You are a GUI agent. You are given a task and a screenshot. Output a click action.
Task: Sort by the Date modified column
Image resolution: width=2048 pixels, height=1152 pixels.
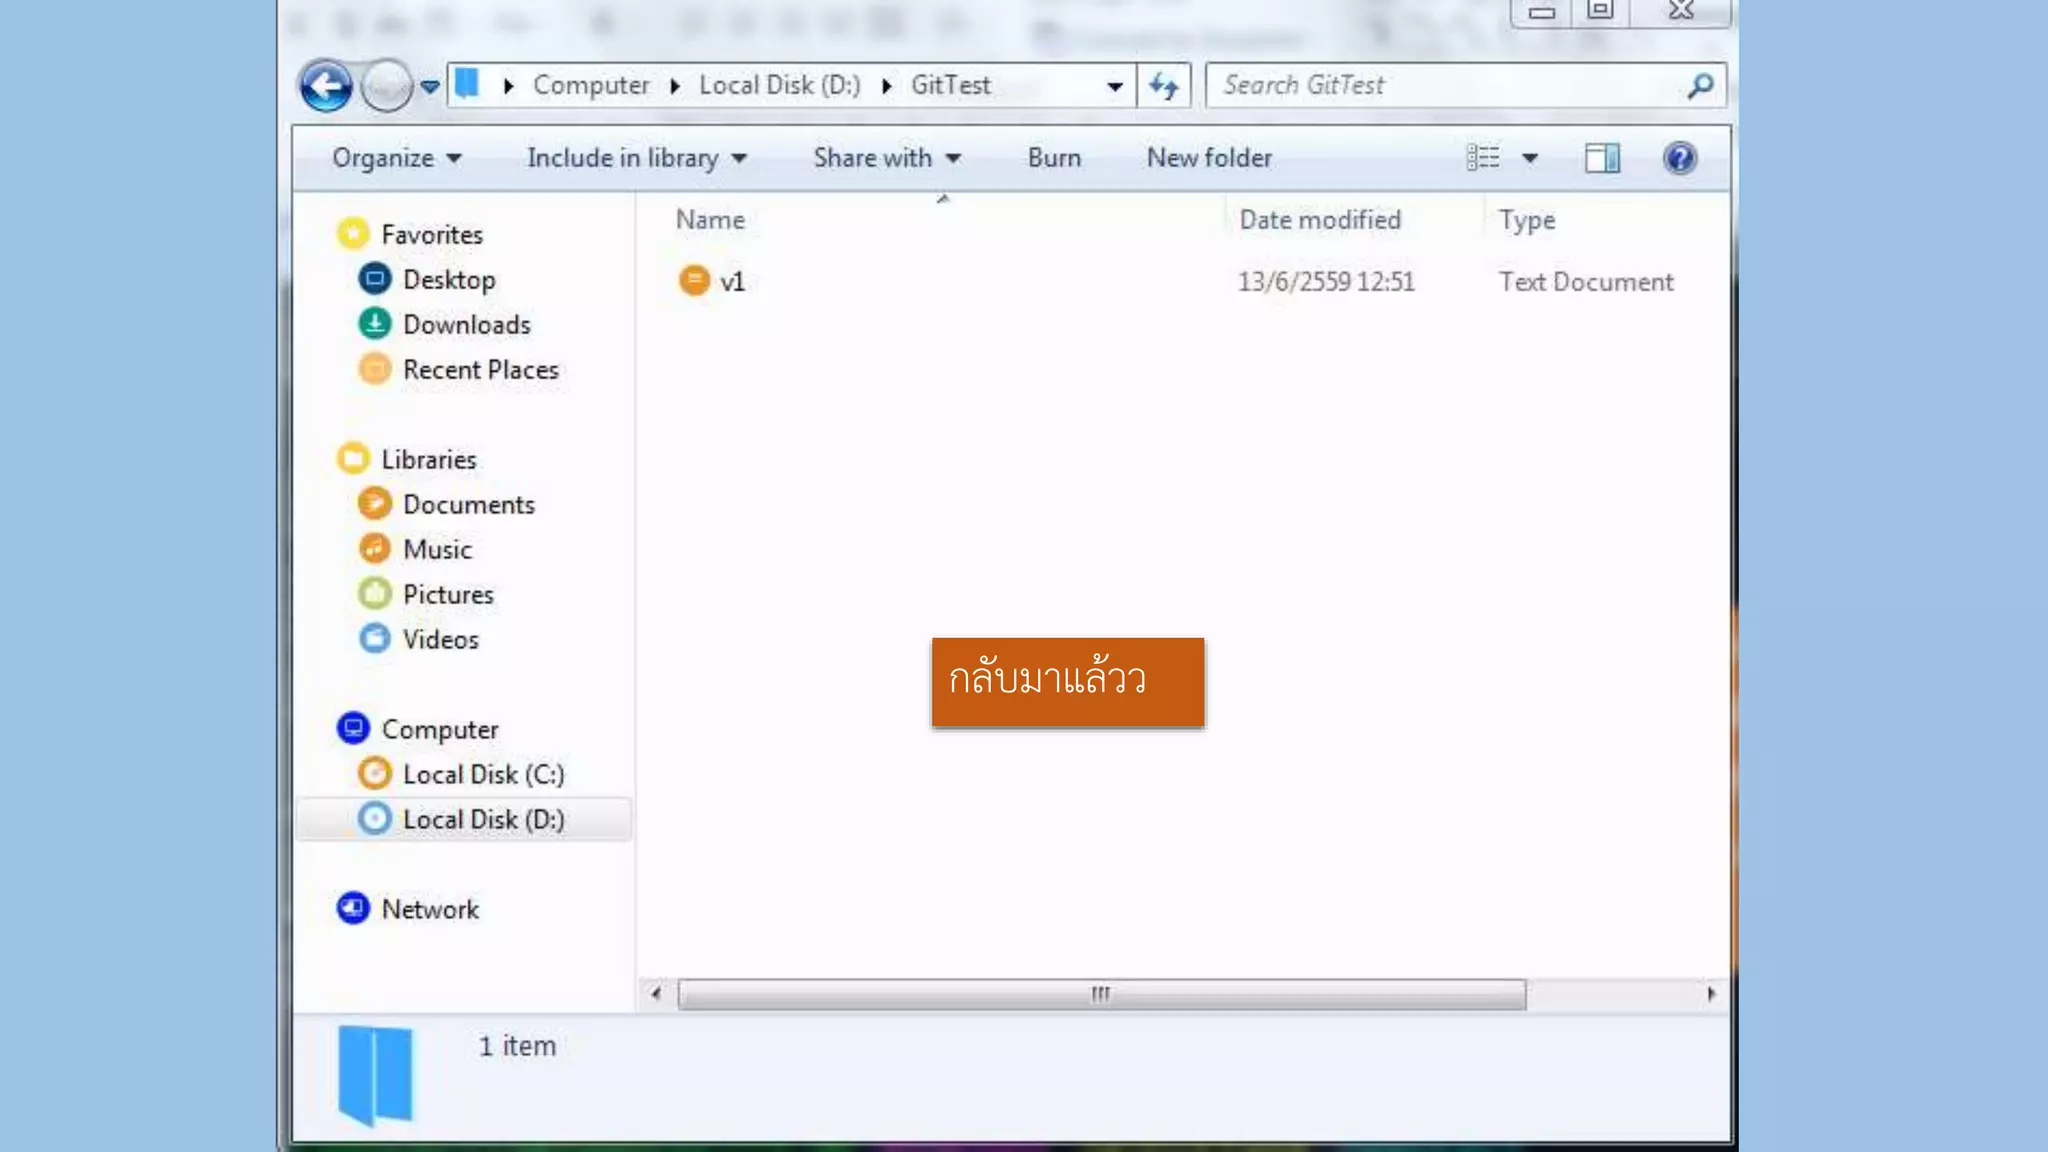(x=1320, y=220)
